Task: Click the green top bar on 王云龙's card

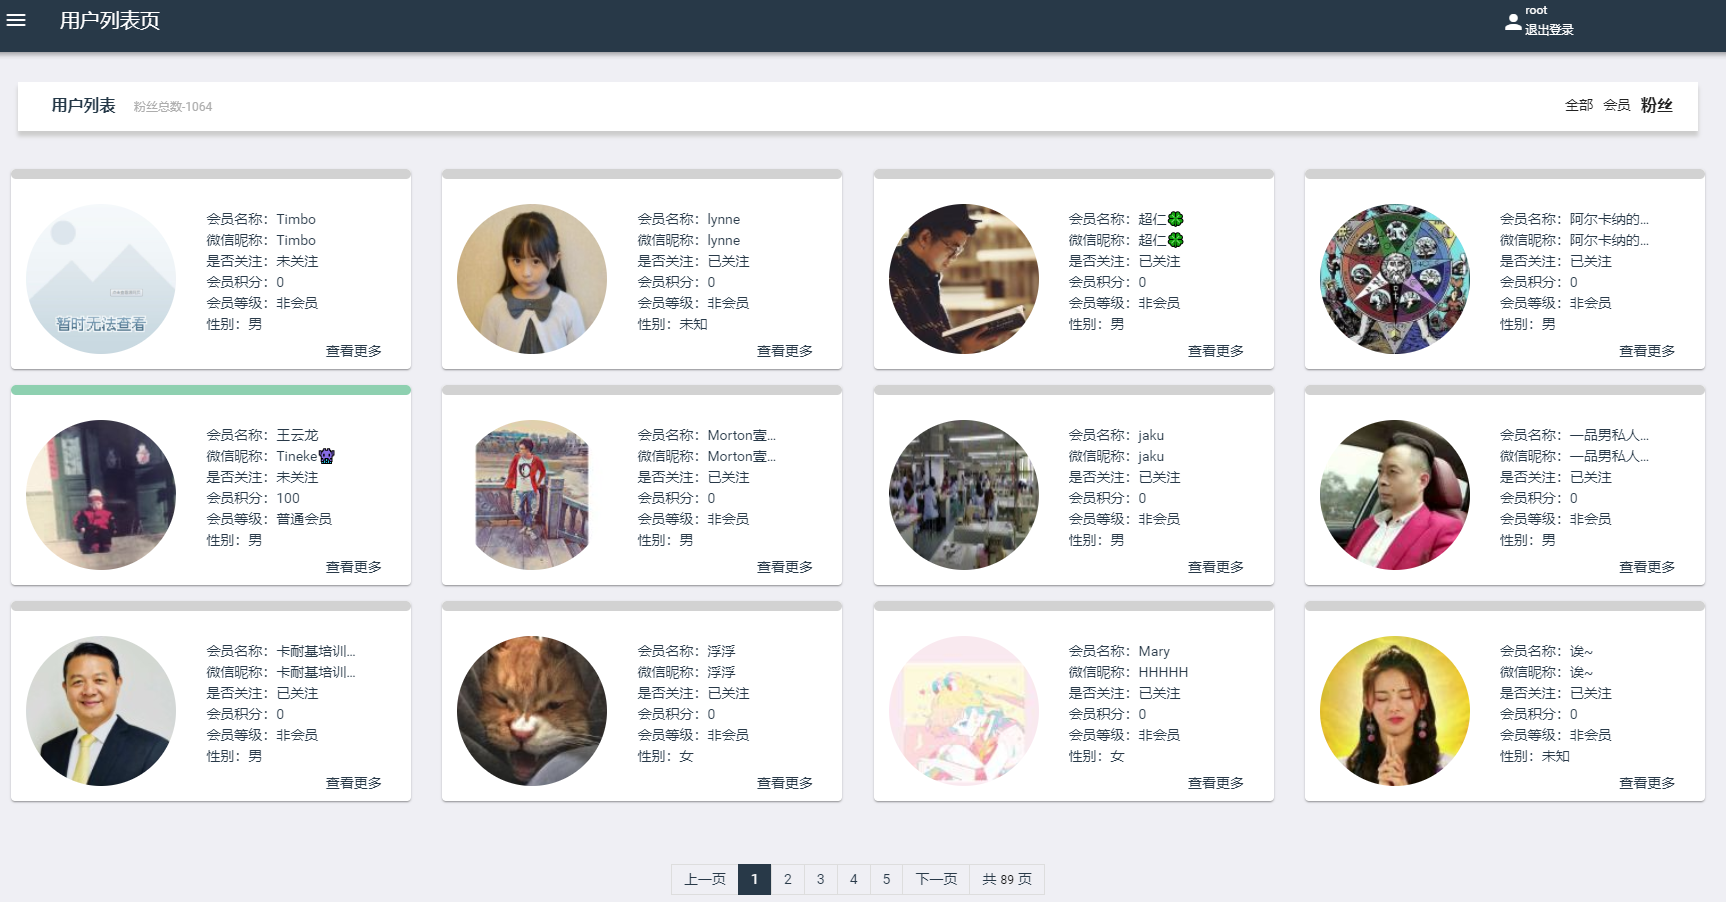Action: click(211, 390)
